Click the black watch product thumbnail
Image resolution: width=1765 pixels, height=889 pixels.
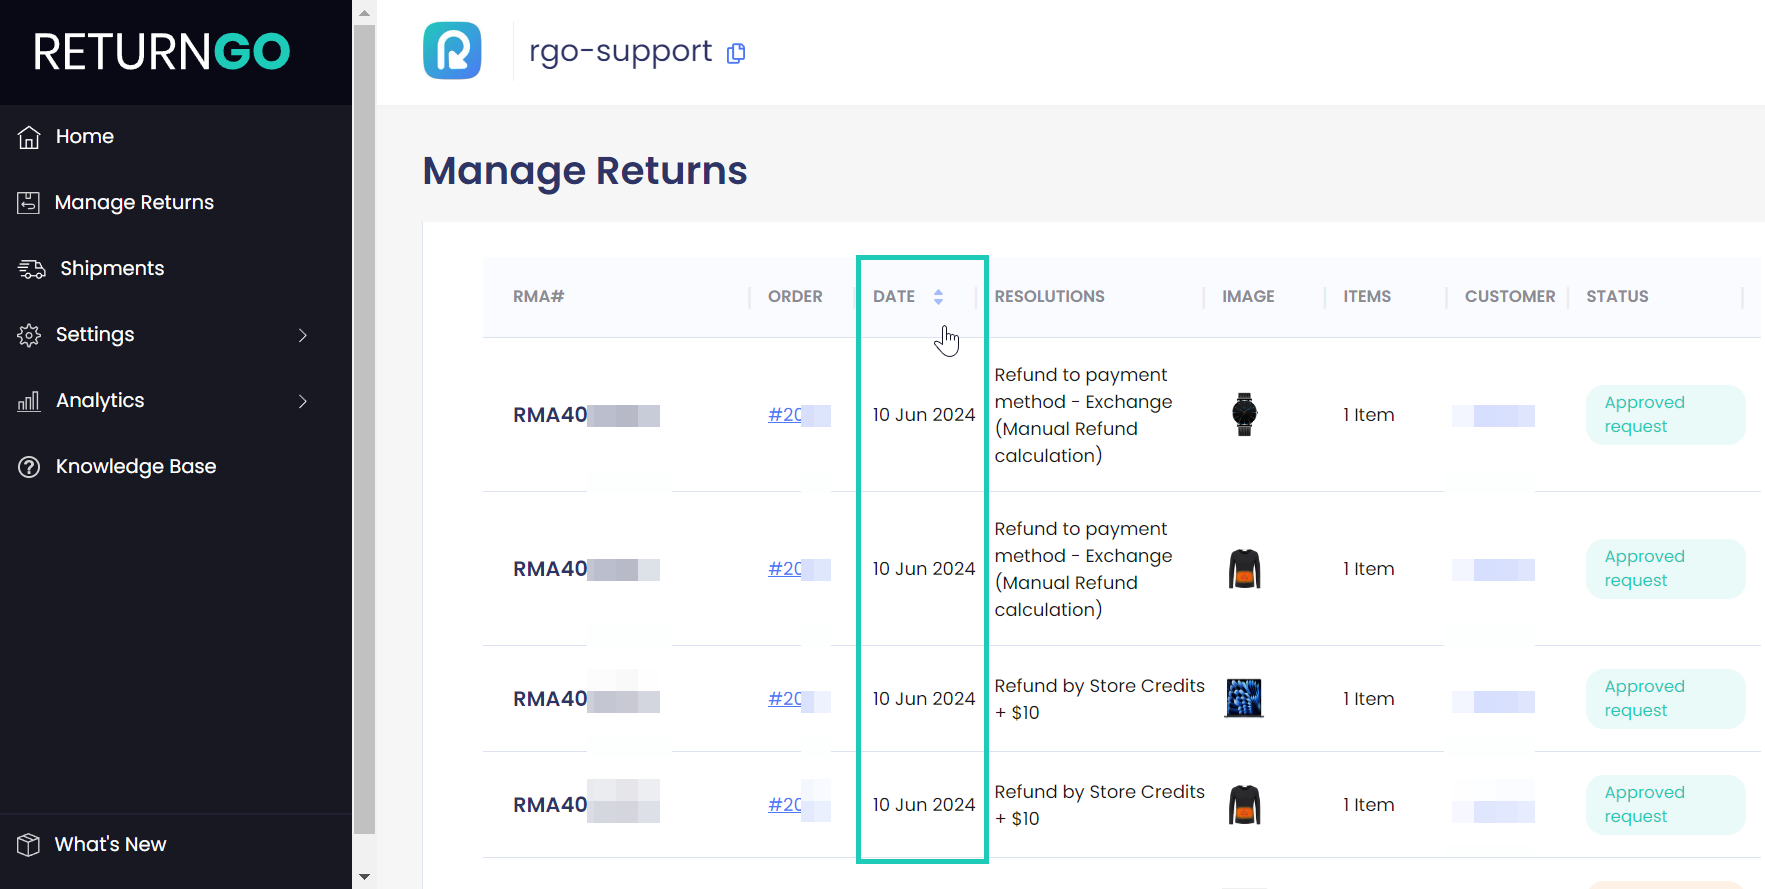pyautogui.click(x=1243, y=414)
